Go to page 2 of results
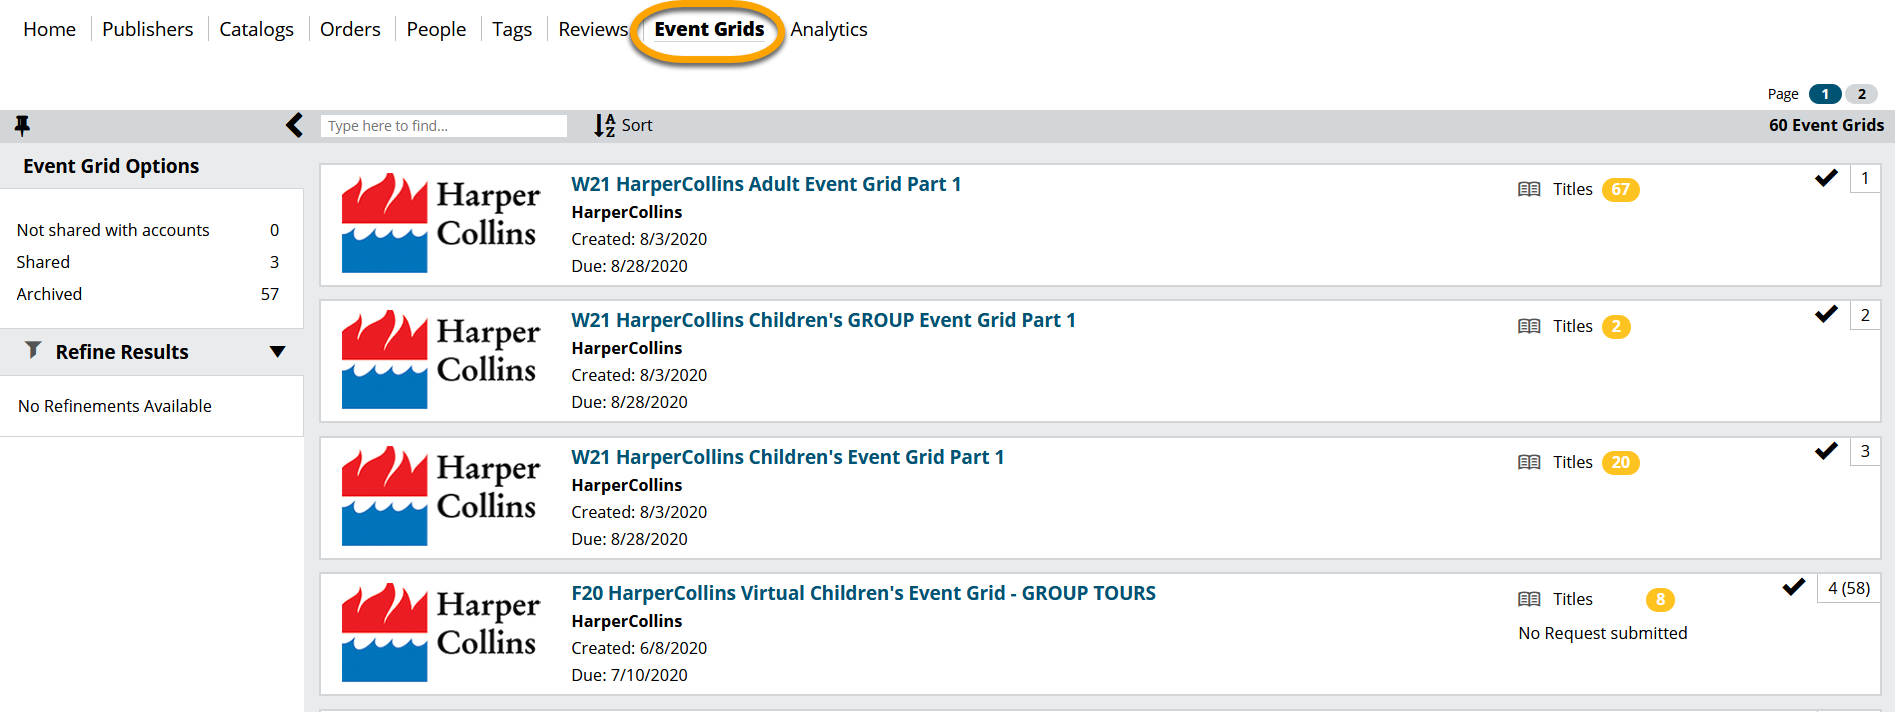The width and height of the screenshot is (1895, 712). [x=1861, y=94]
